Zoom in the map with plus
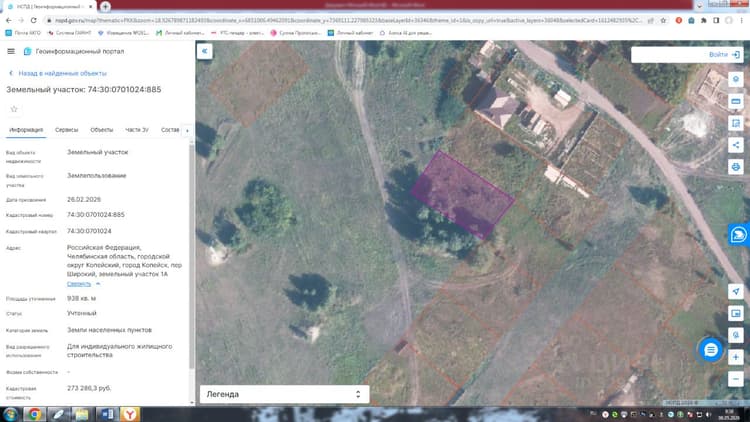This screenshot has width=750, height=422. (736, 357)
